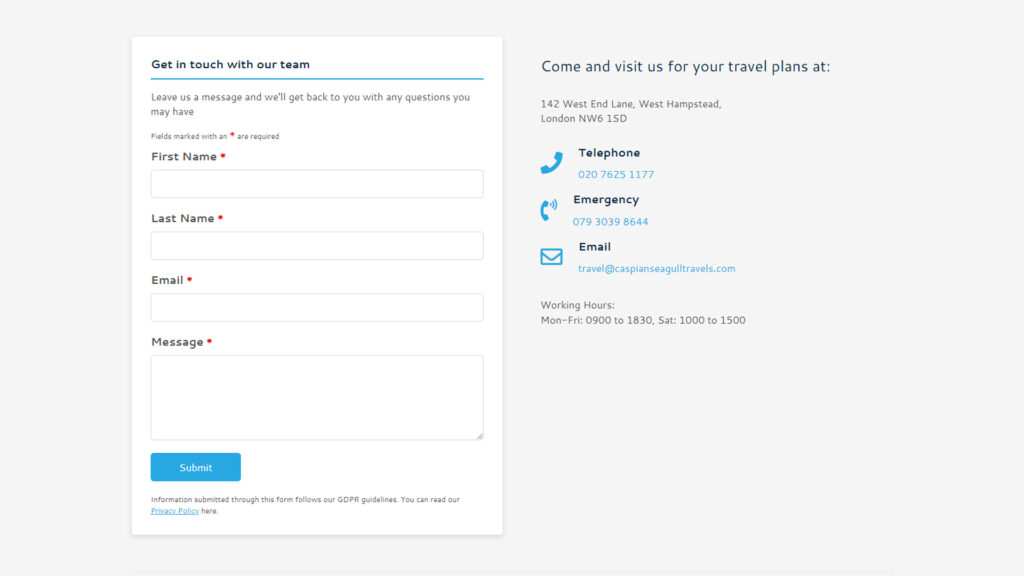Click emergency number 079 3039 8644
1024x576 pixels.
[611, 221]
